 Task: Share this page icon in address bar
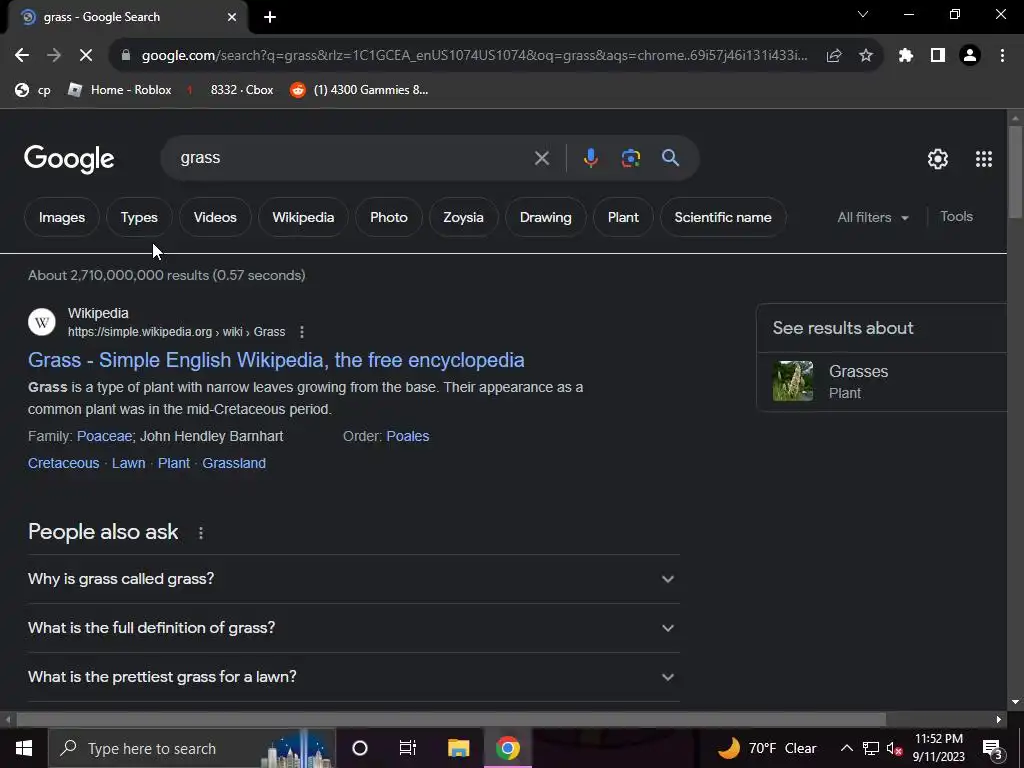click(834, 56)
